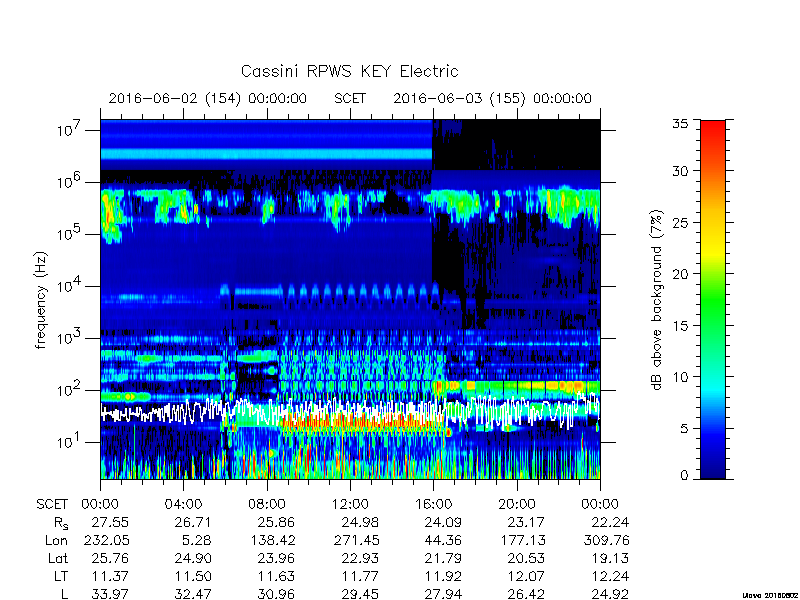
Task: Select the 10^3 frequency tick label
Action: [x=67, y=338]
